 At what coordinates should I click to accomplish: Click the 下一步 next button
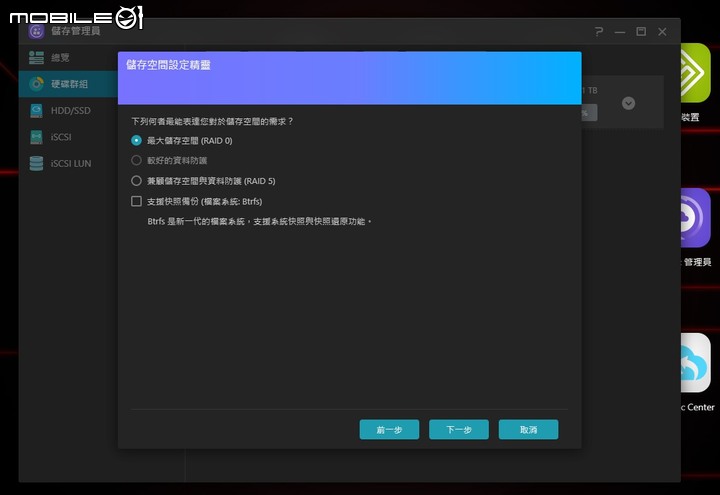[x=459, y=429]
